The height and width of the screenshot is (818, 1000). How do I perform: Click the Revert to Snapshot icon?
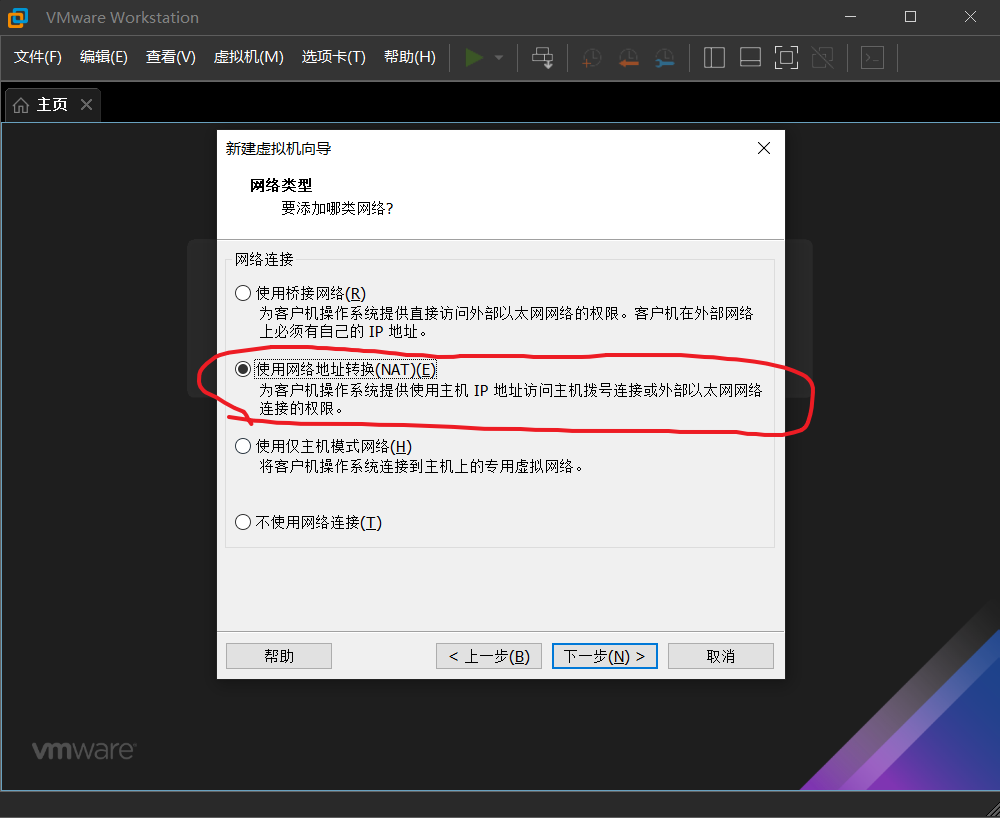point(628,58)
